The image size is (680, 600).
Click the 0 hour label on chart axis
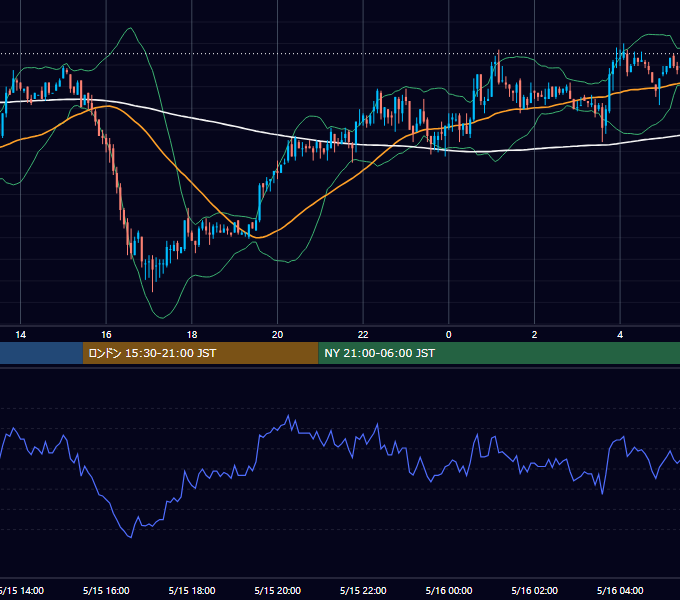[449, 335]
